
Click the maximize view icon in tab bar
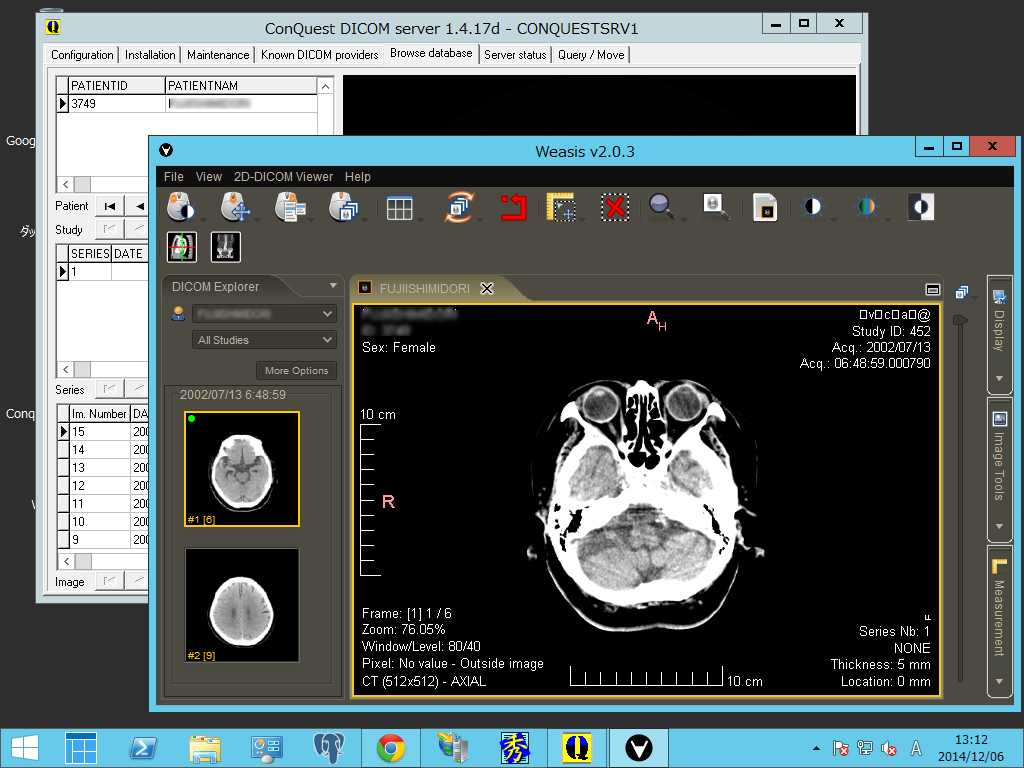[x=933, y=289]
